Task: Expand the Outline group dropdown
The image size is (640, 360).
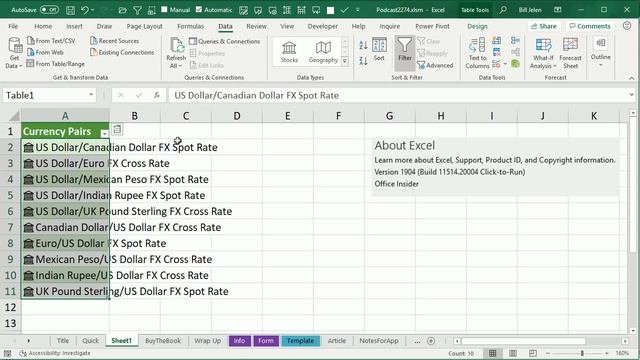Action: [x=600, y=52]
